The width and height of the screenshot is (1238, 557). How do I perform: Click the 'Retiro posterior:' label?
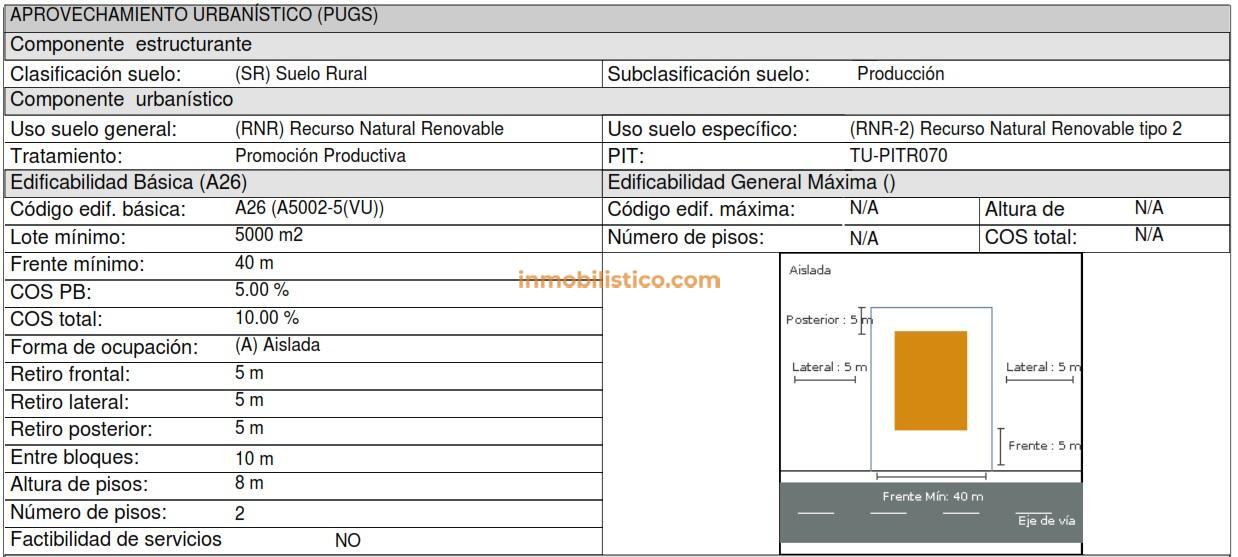(81, 430)
